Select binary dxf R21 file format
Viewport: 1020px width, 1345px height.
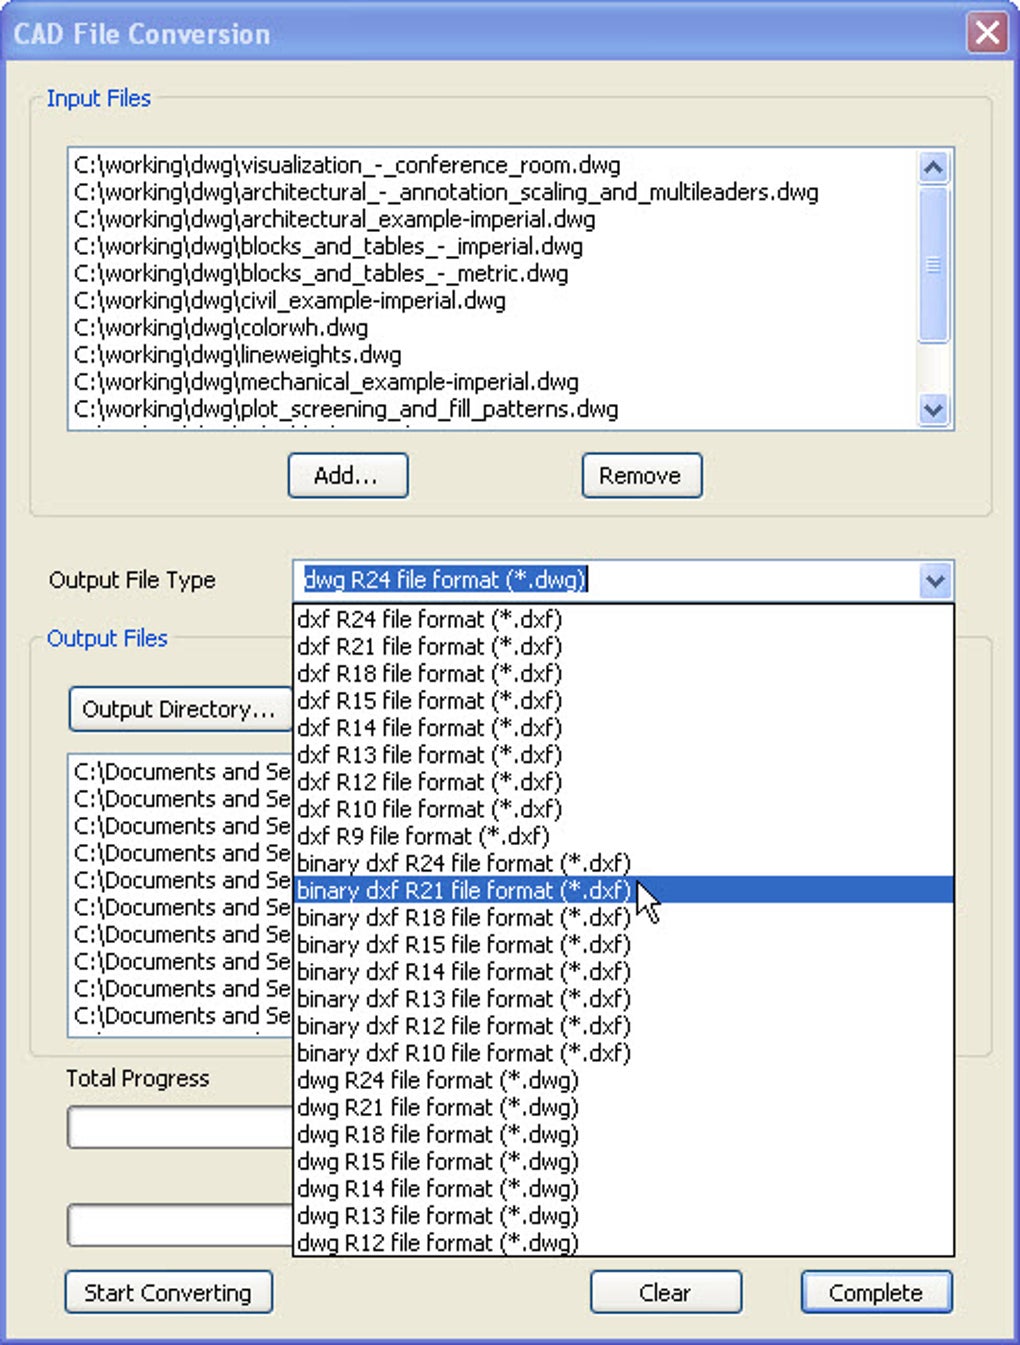point(624,890)
